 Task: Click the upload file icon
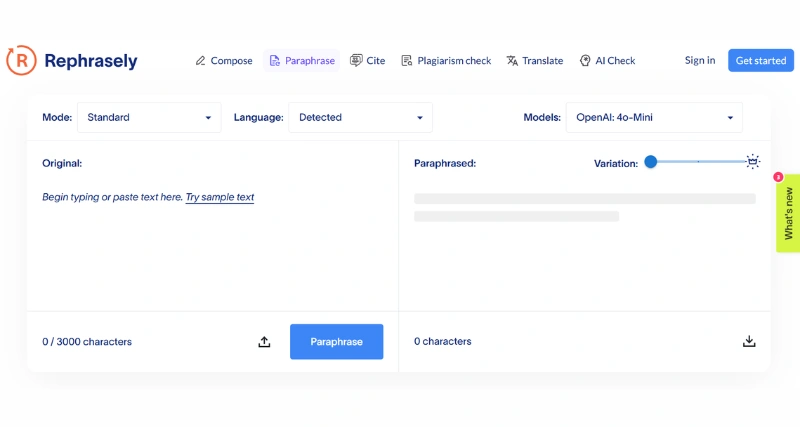pyautogui.click(x=264, y=342)
